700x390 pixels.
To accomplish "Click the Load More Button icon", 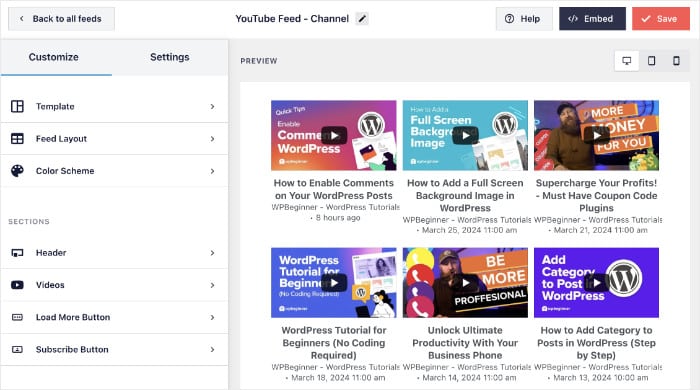I will click(17, 317).
